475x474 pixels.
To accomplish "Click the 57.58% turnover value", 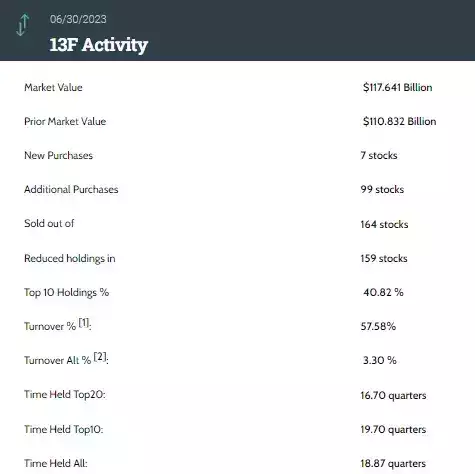I will pyautogui.click(x=378, y=326).
